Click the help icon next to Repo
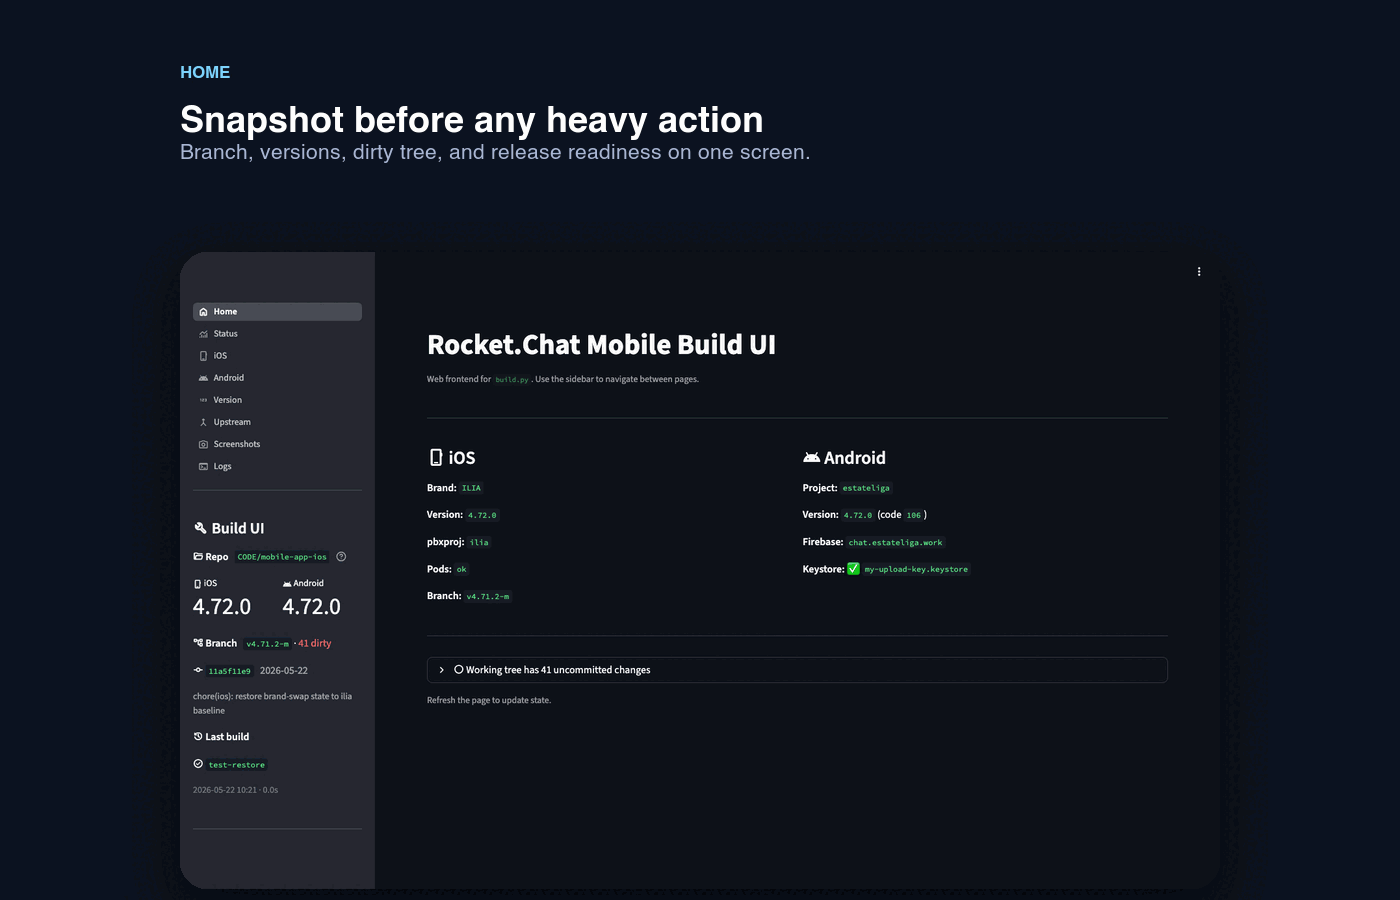This screenshot has height=900, width=1400. 341,557
